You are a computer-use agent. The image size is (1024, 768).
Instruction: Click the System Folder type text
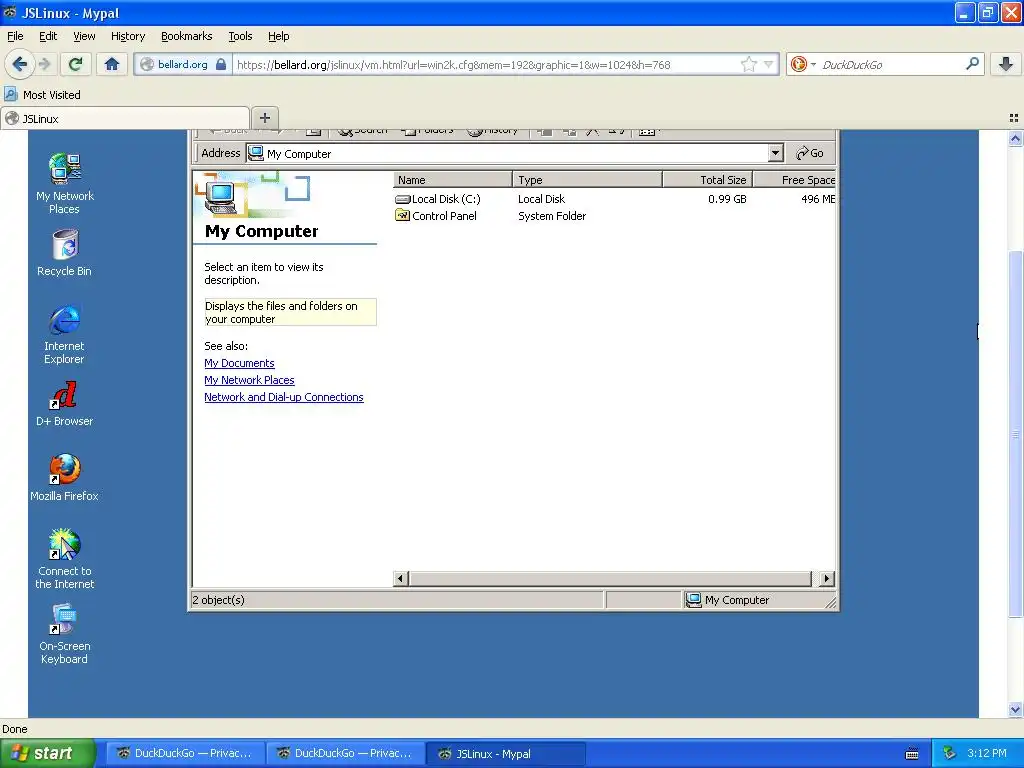(552, 216)
